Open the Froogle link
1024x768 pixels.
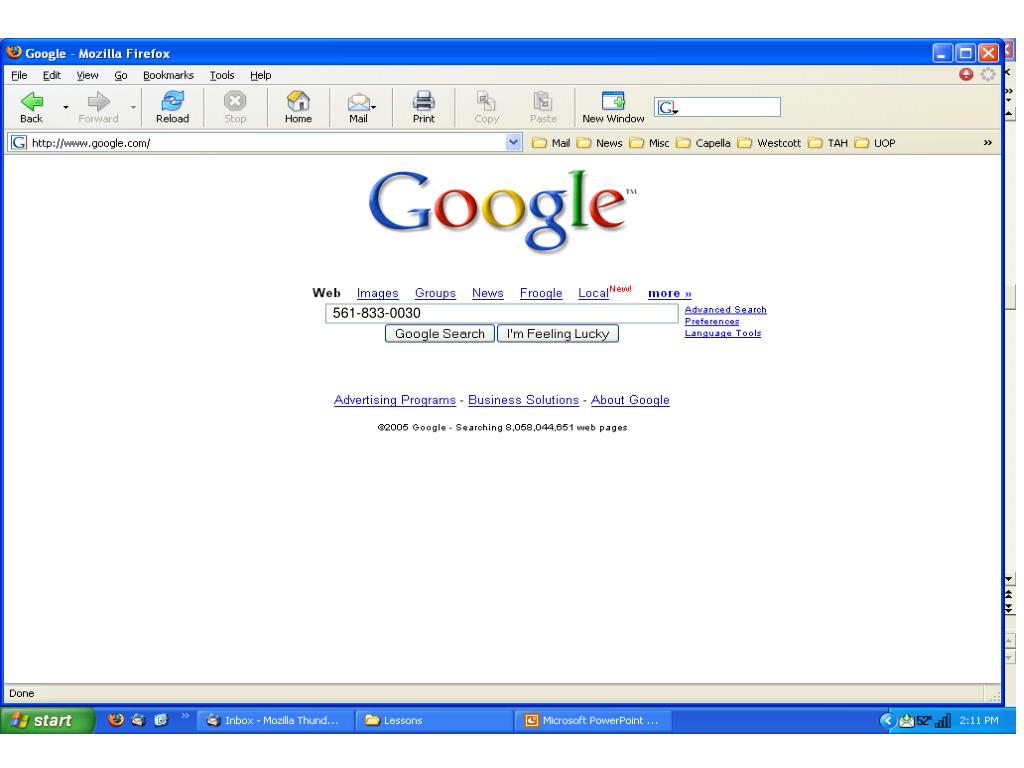[541, 293]
